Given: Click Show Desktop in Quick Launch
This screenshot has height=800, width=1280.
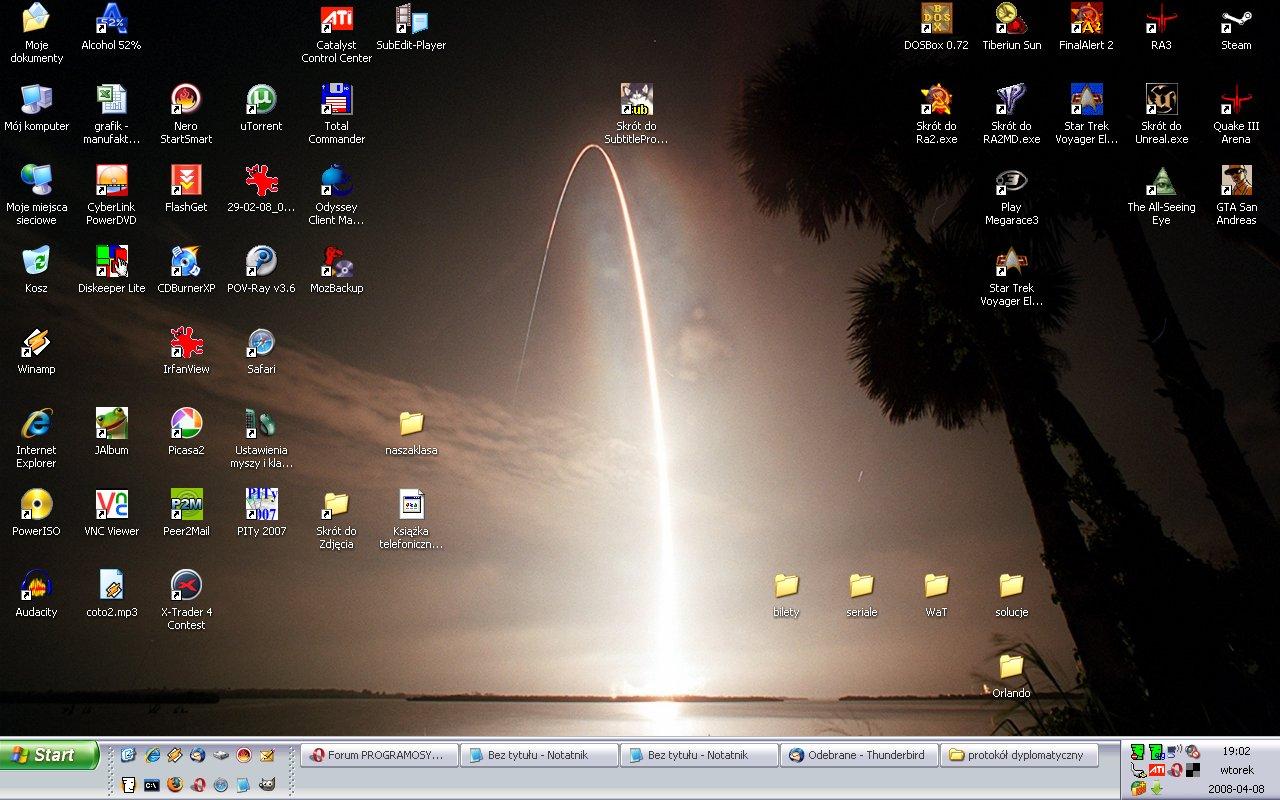Looking at the screenshot, I should (127, 755).
